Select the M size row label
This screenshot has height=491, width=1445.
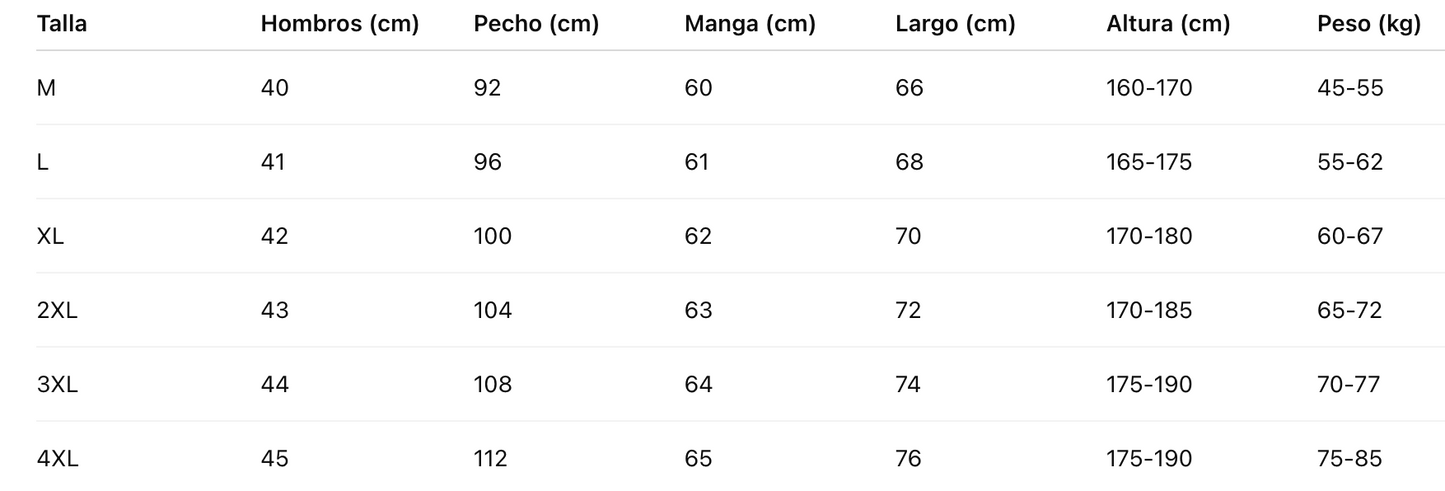pos(46,88)
